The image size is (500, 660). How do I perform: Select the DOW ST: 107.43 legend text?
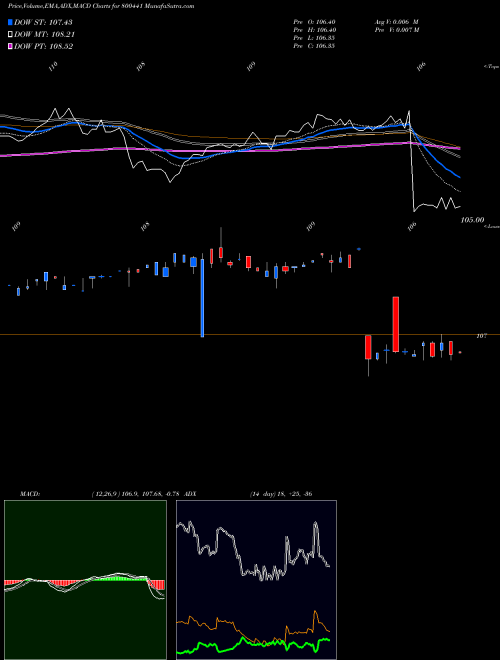pyautogui.click(x=43, y=22)
